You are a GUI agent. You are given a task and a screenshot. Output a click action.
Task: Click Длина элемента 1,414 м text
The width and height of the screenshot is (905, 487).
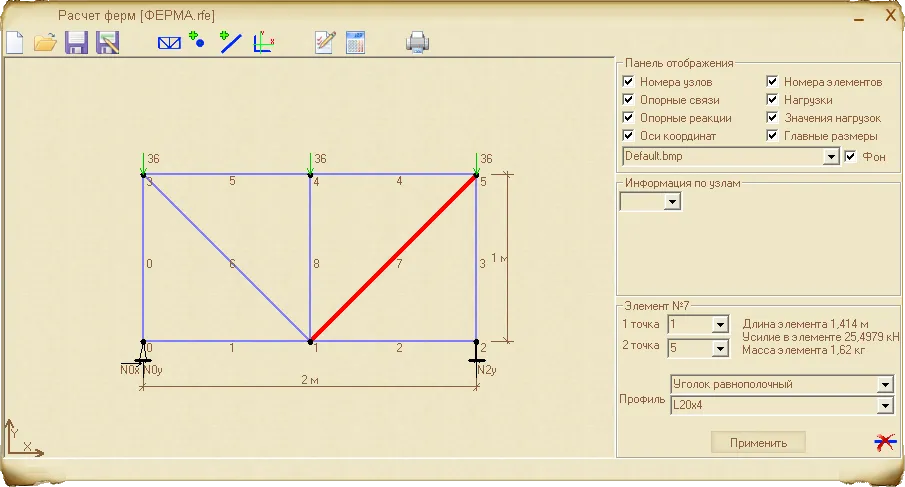805,324
